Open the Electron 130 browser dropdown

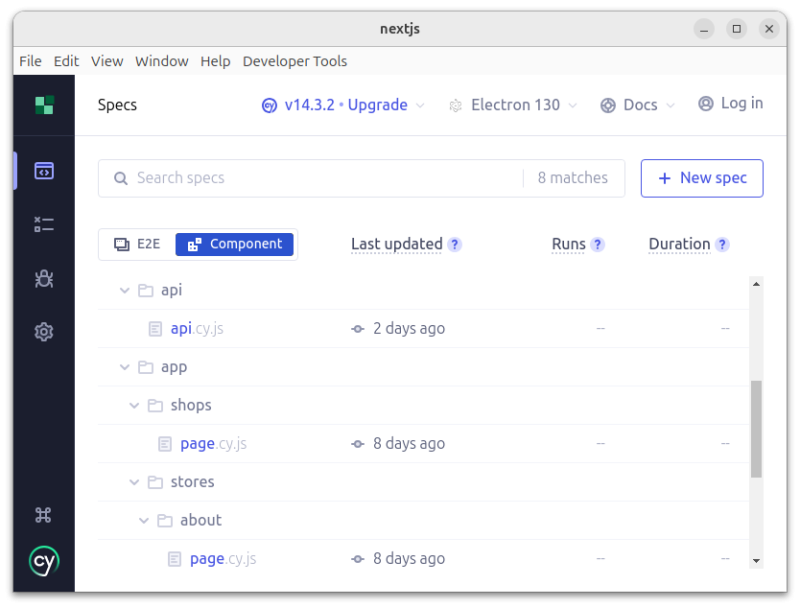tap(514, 105)
